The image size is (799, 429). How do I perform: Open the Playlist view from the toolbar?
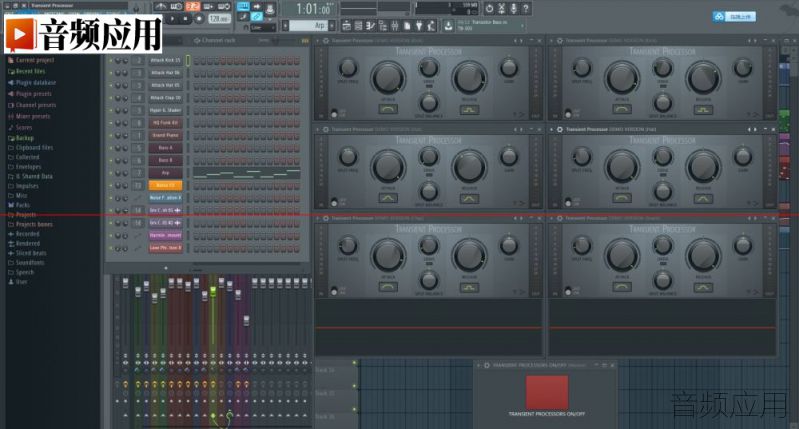[x=347, y=25]
